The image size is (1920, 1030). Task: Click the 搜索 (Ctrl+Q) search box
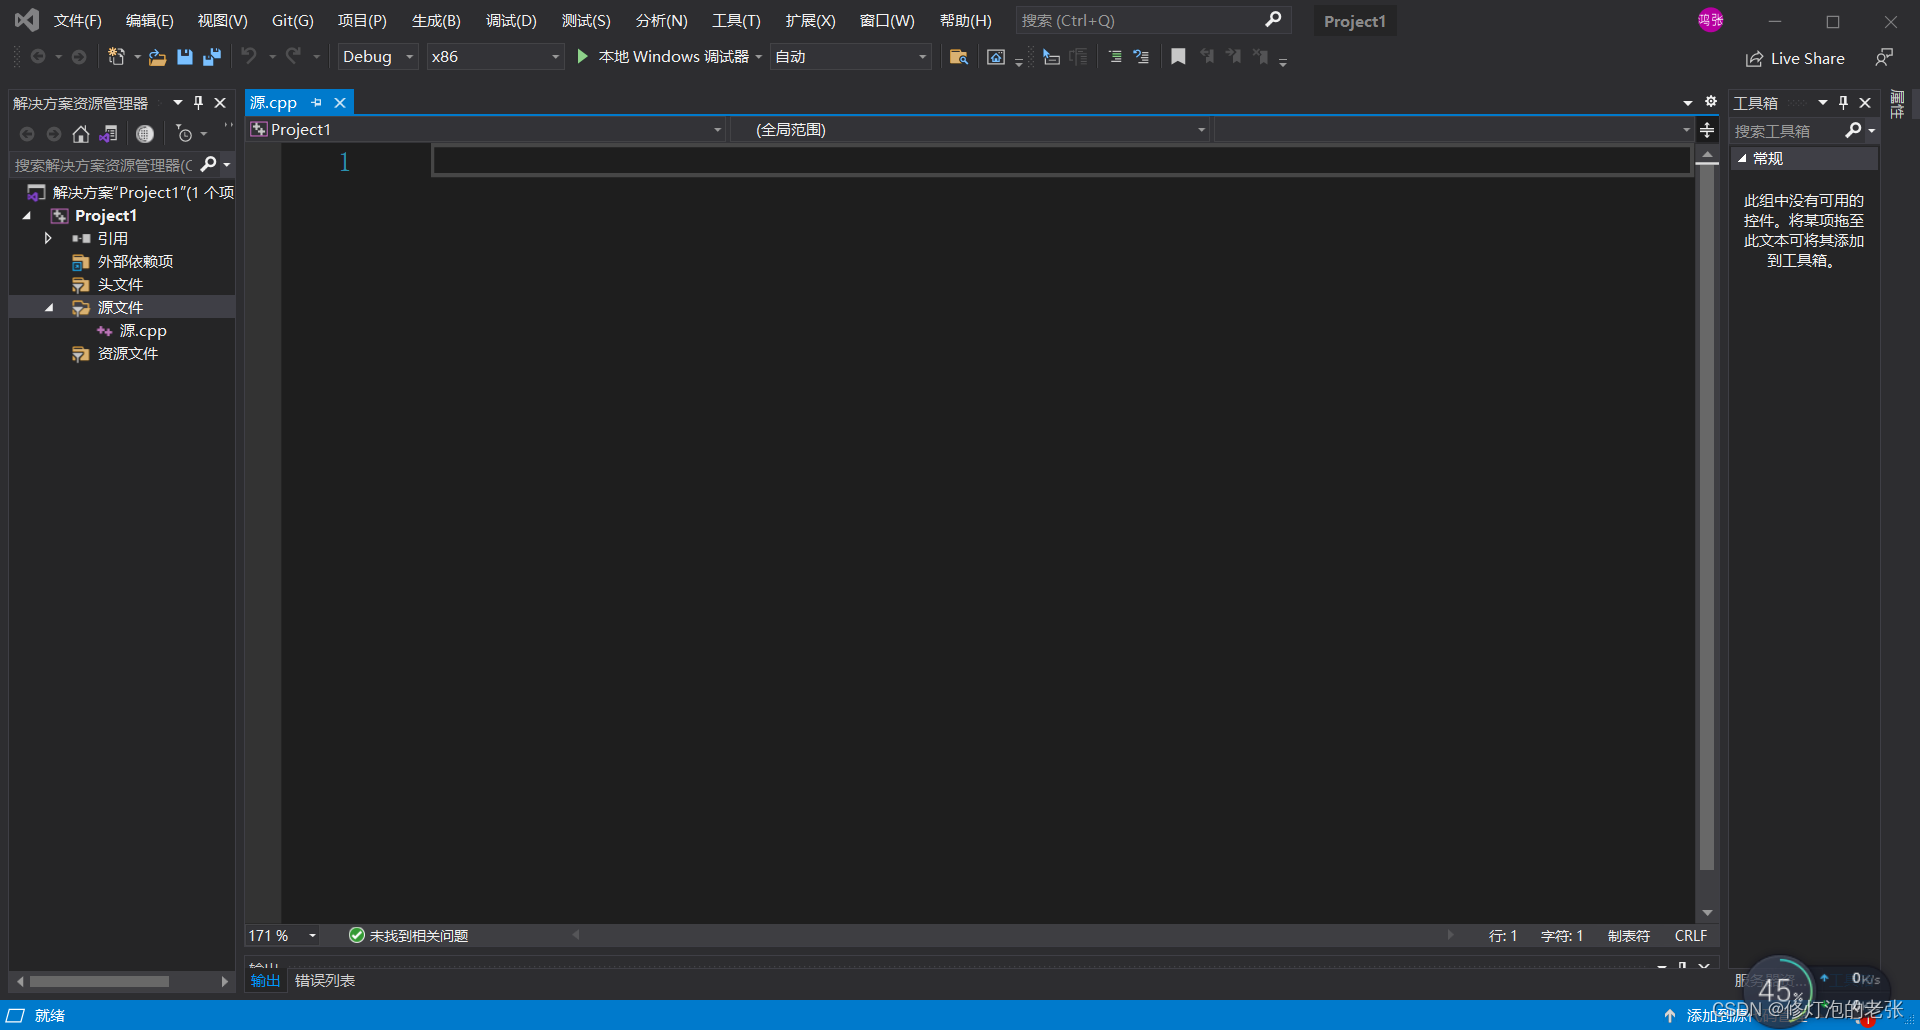pyautogui.click(x=1153, y=21)
